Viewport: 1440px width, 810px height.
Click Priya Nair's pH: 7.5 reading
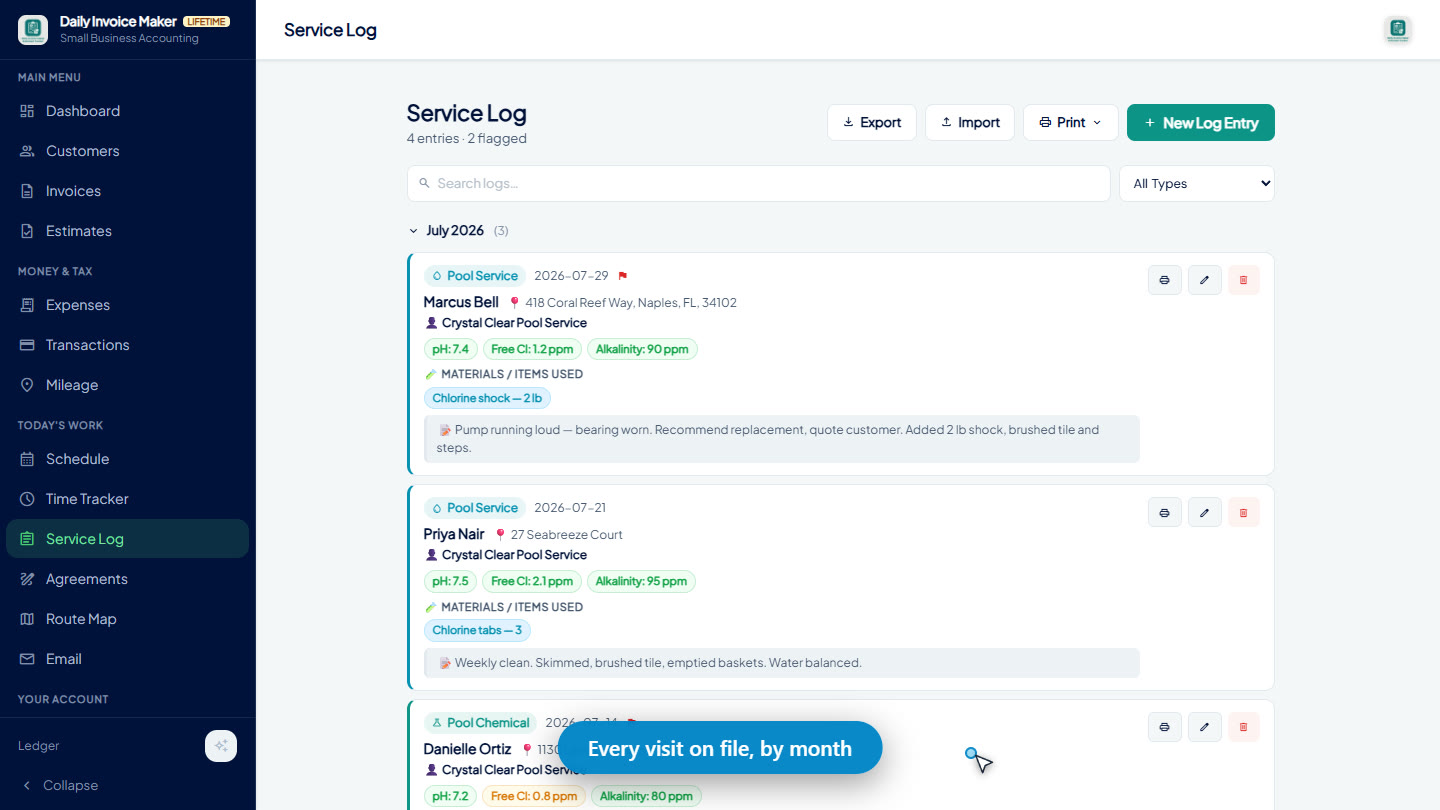pos(451,581)
